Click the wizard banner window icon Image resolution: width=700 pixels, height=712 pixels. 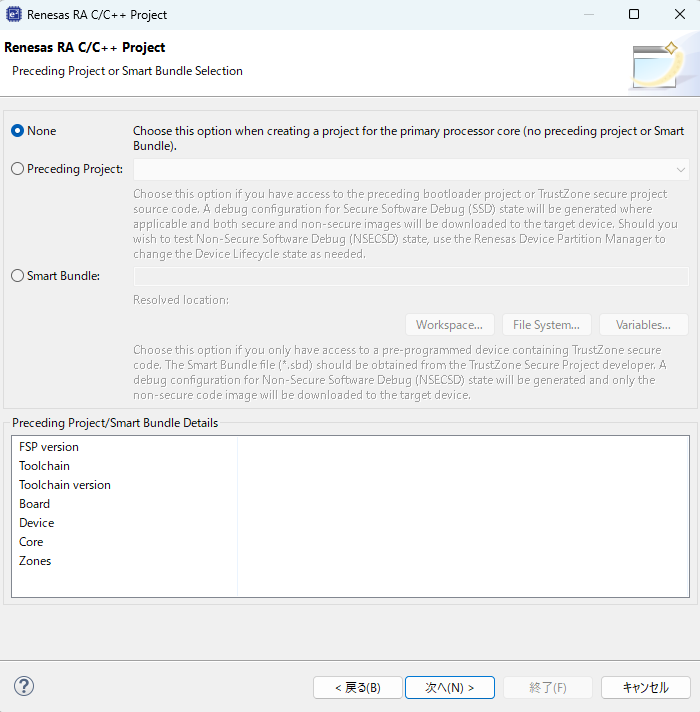pos(656,64)
